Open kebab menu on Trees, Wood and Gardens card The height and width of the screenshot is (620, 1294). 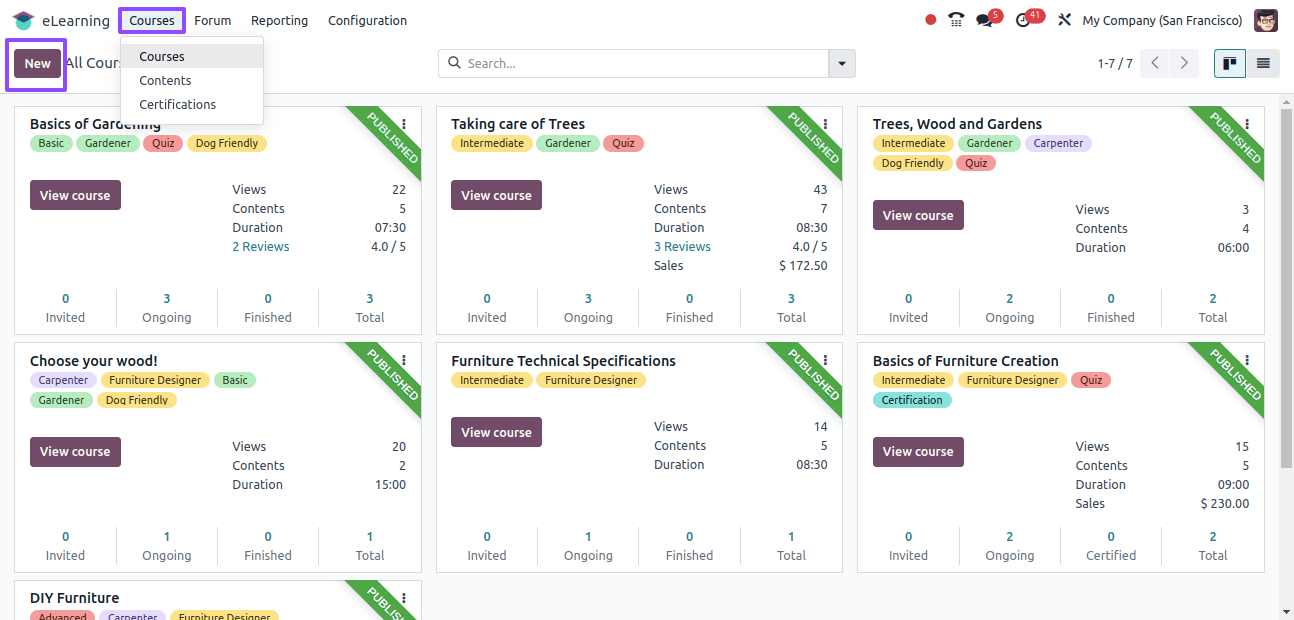(1247, 124)
